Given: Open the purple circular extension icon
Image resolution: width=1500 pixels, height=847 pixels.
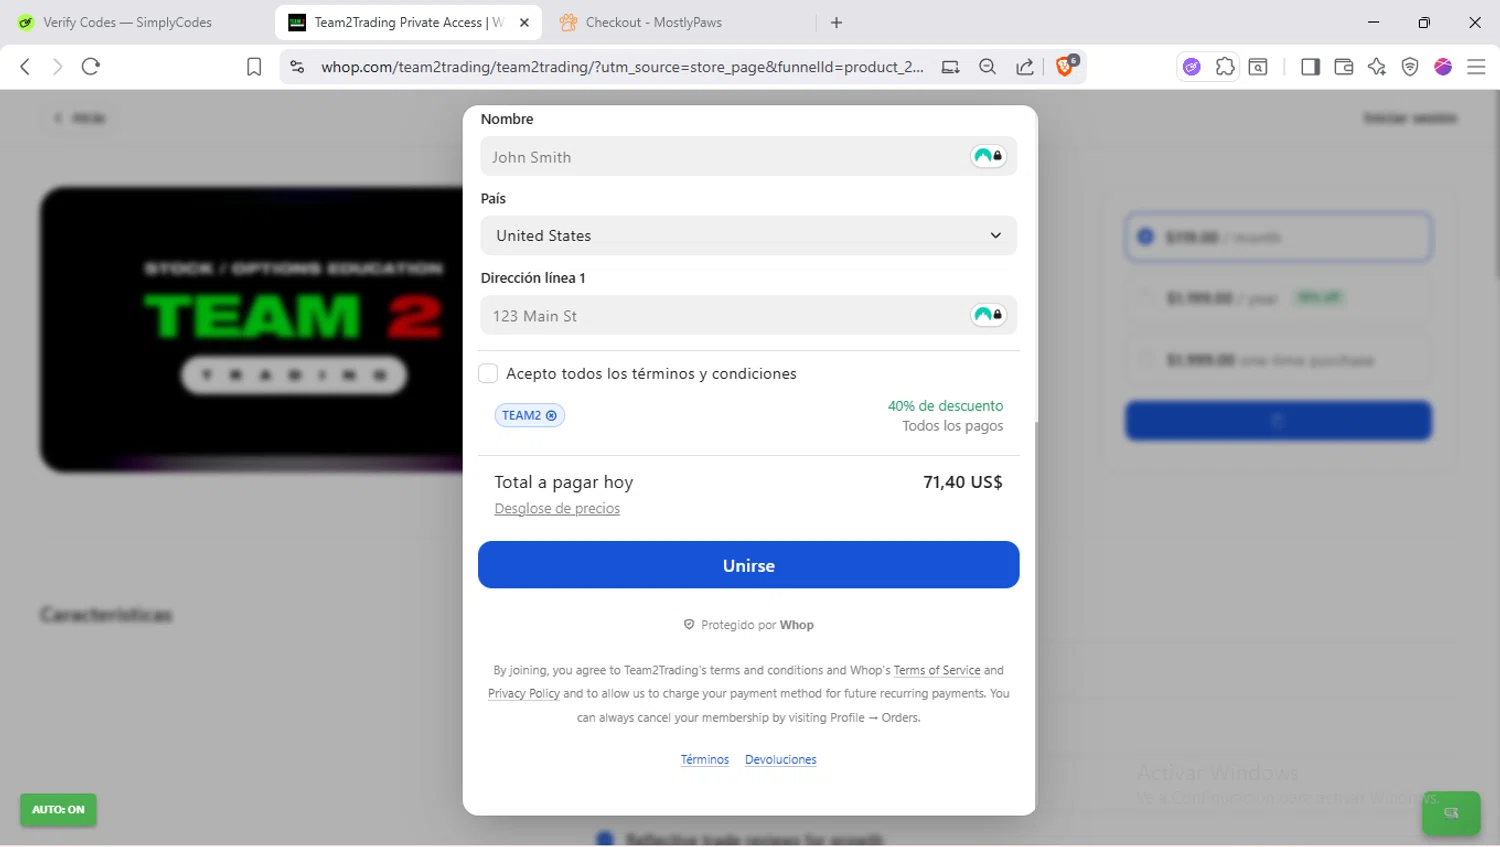Looking at the screenshot, I should pyautogui.click(x=1191, y=67).
